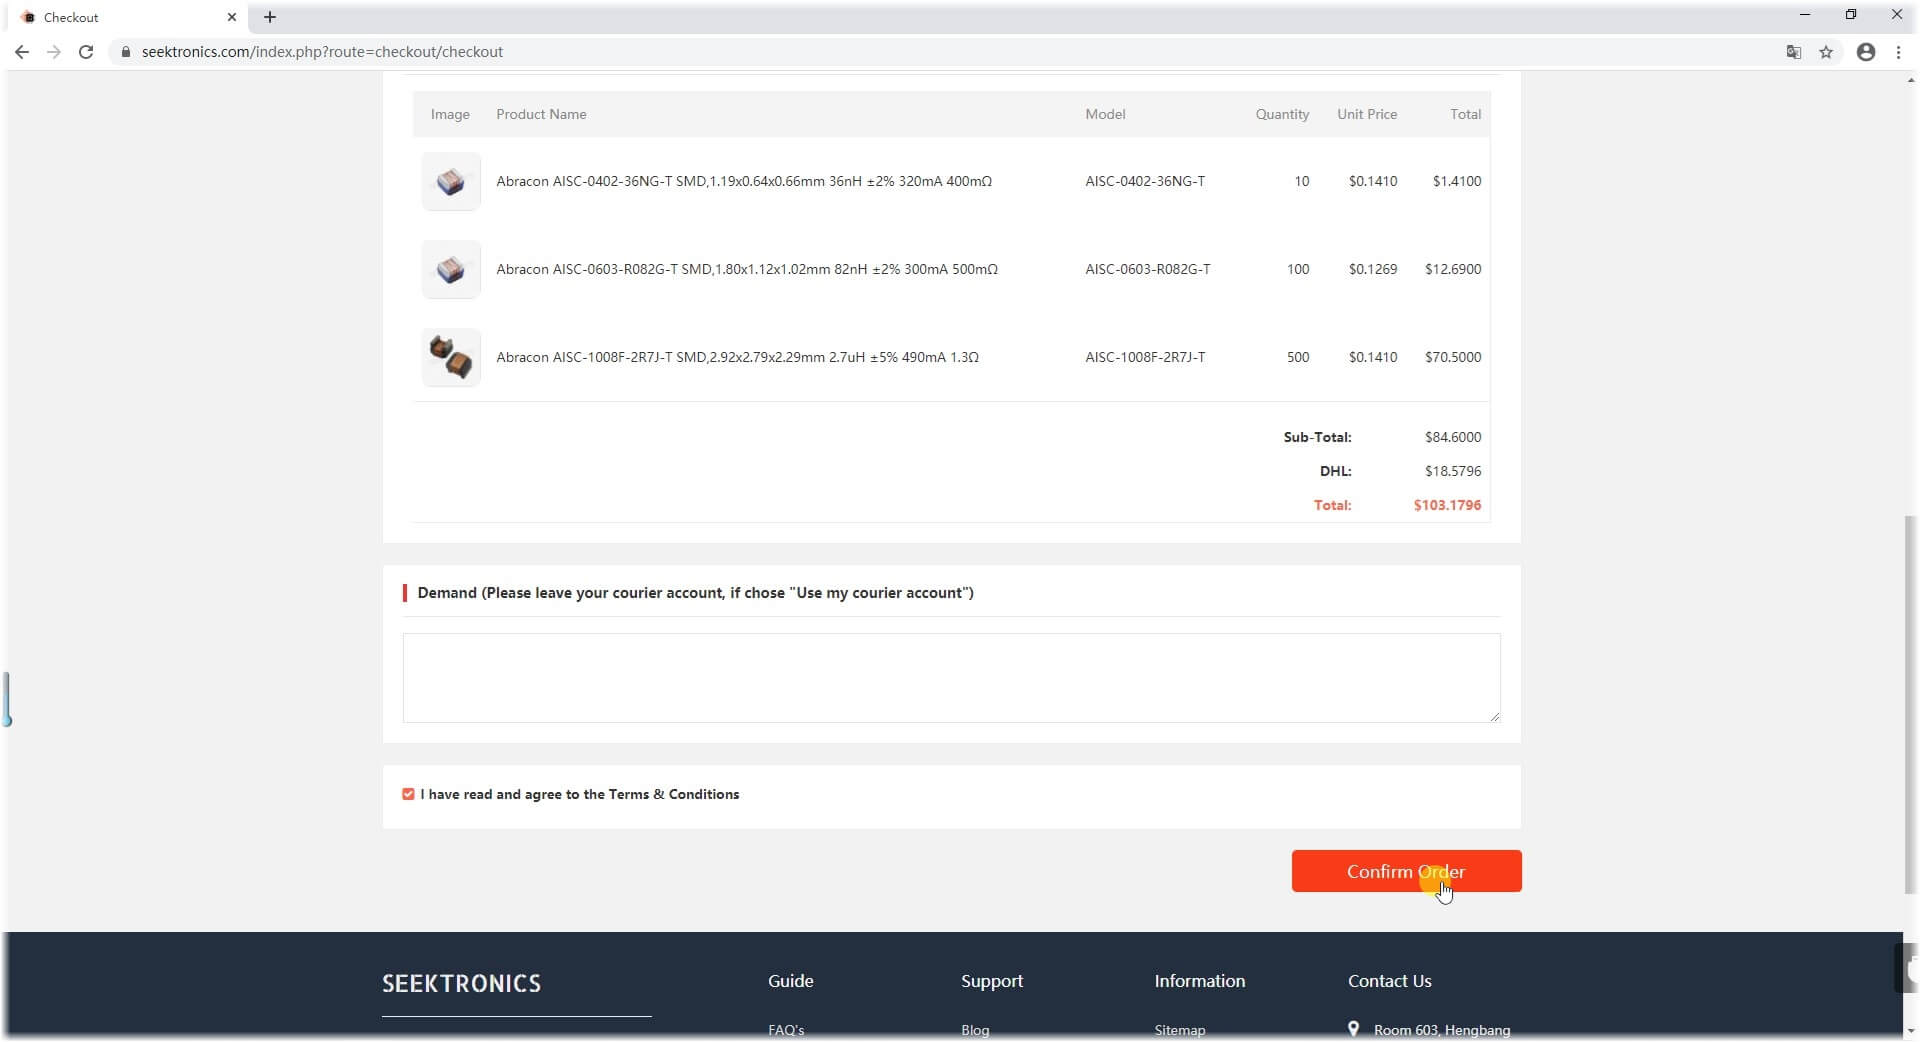Click the AISC-0603-R082G-T product thumbnail
1920x1042 pixels.
(x=451, y=269)
